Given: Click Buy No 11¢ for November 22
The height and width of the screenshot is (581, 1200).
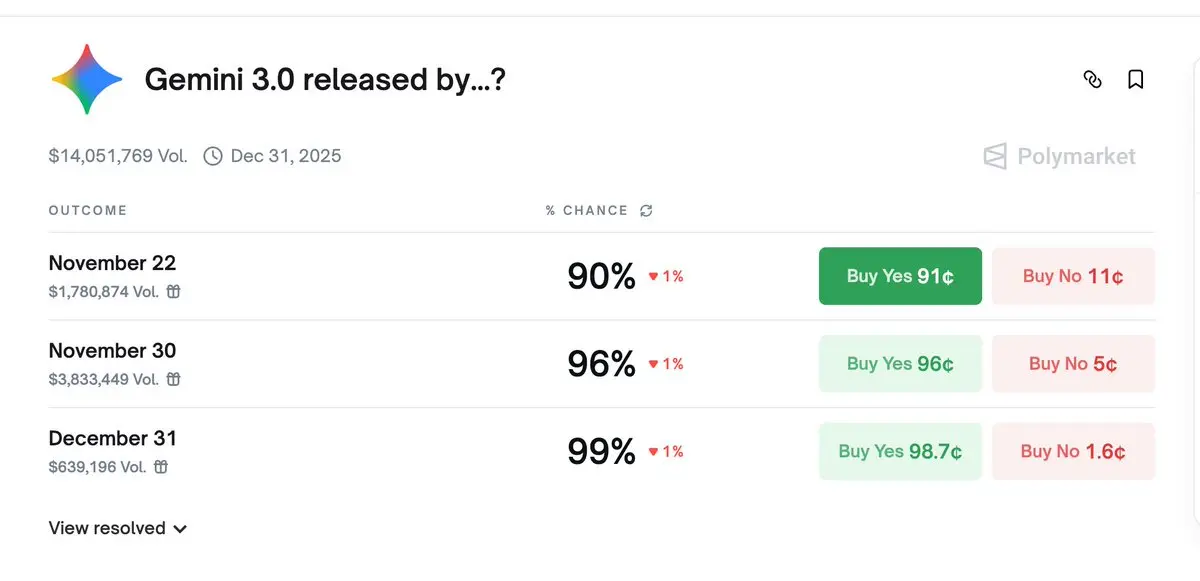Looking at the screenshot, I should [x=1073, y=276].
